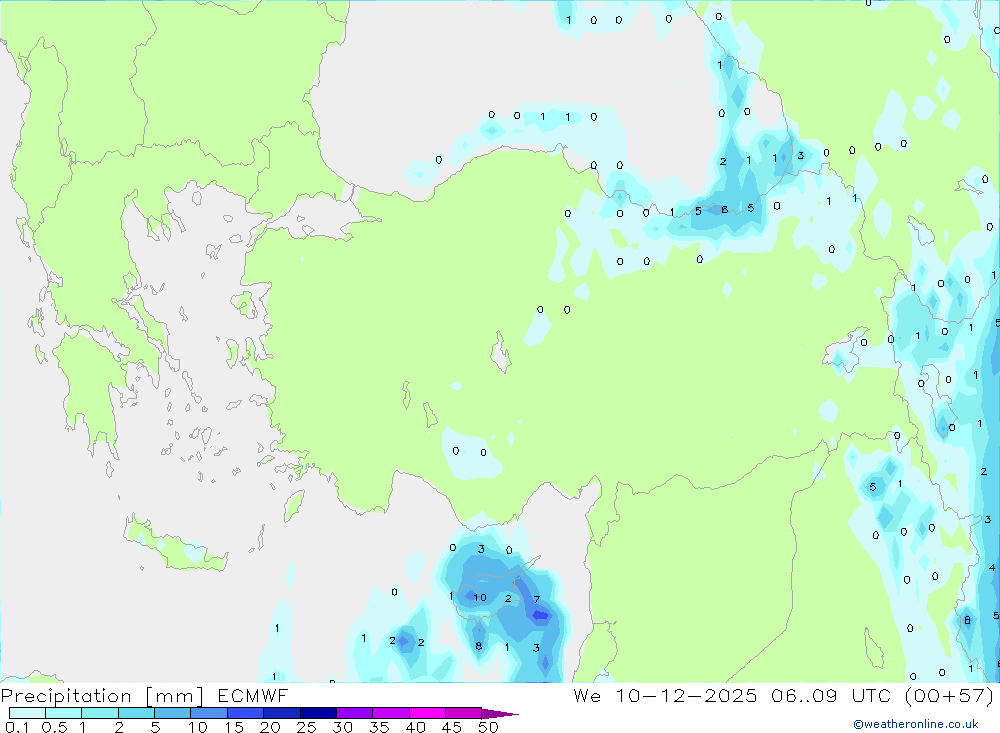The width and height of the screenshot is (1000, 733).
Task: Select the 10–15 mm blue legend swatch
Action: pyautogui.click(x=209, y=713)
